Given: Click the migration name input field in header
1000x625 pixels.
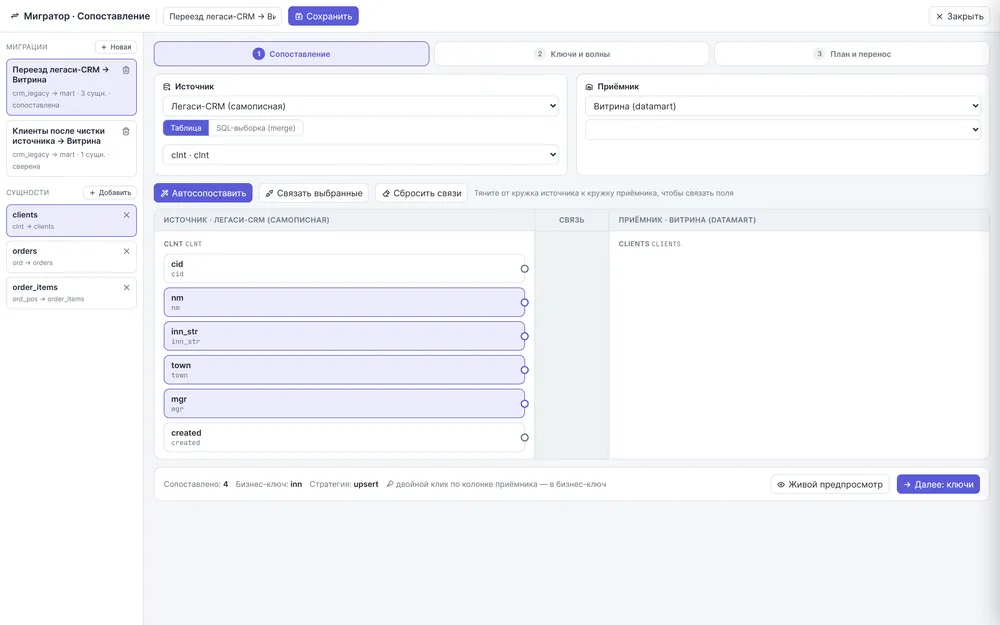Looking at the screenshot, I should pos(222,17).
